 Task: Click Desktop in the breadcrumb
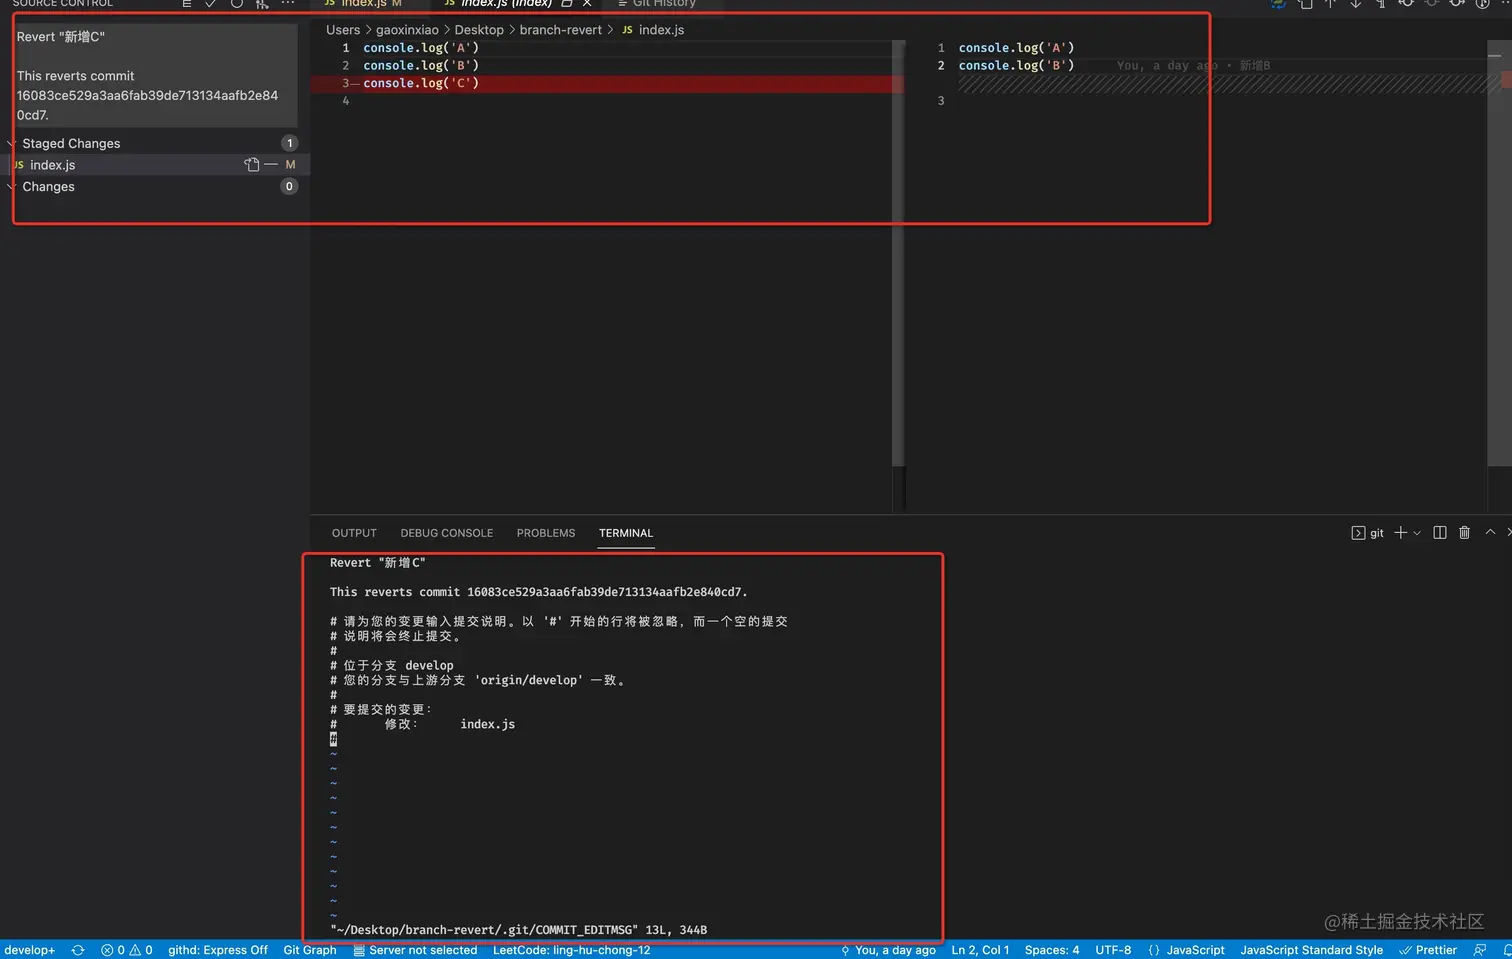coord(479,30)
